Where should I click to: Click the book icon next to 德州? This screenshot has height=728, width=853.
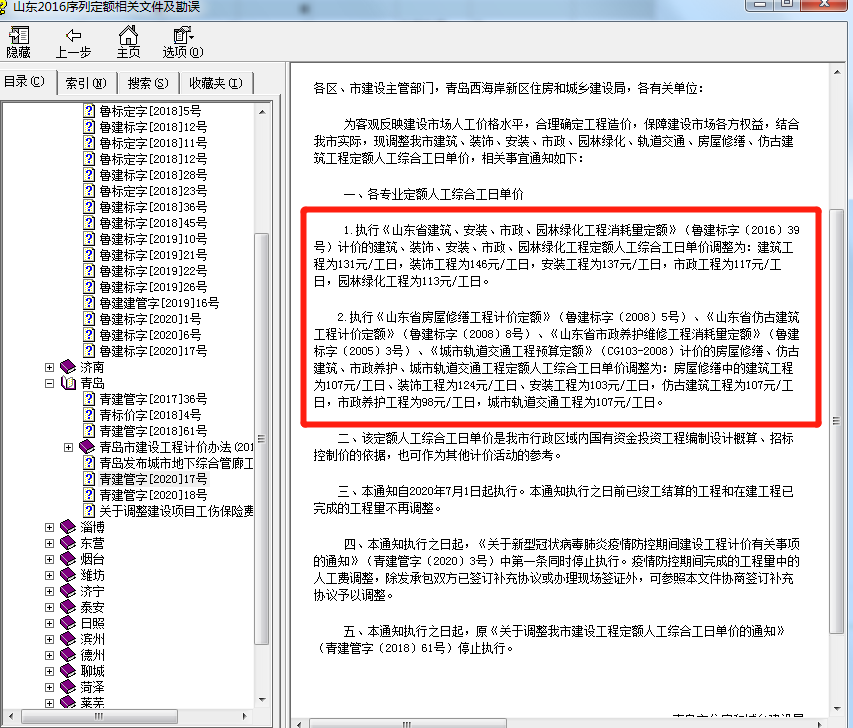(x=68, y=655)
